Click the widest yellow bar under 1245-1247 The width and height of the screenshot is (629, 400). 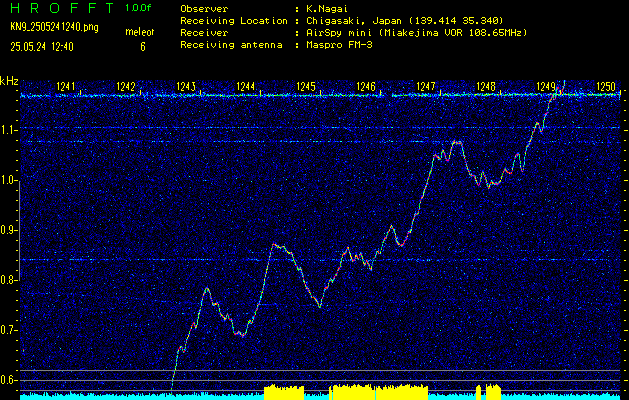click(380, 392)
